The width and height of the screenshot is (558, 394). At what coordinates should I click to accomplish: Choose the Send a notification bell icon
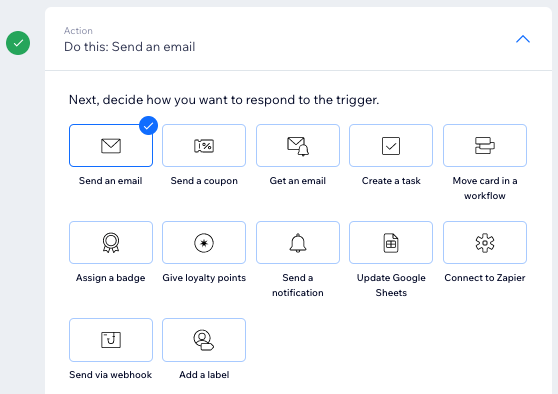(298, 243)
